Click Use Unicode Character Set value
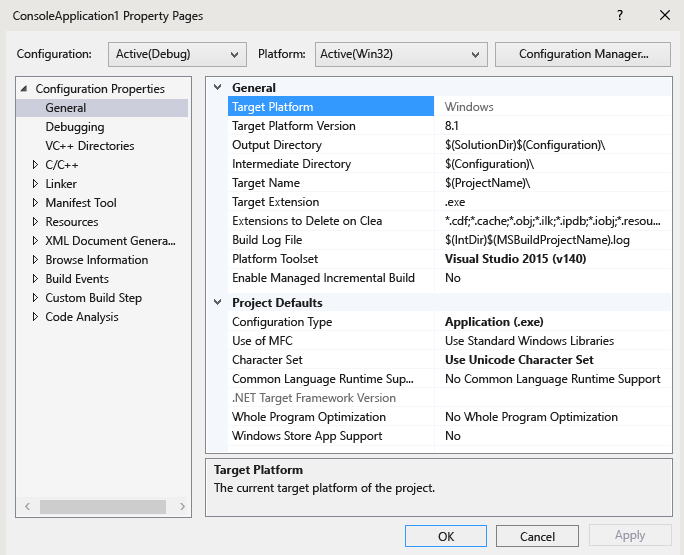This screenshot has height=555, width=684. click(519, 360)
